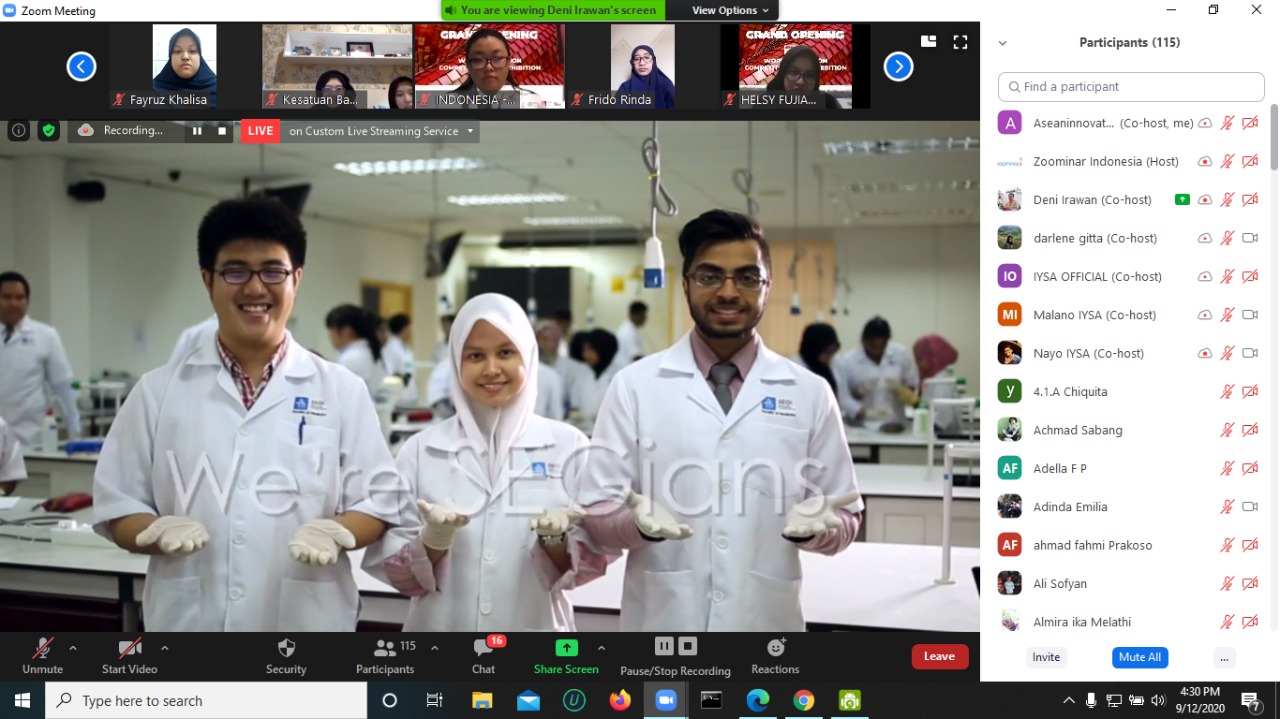
Task: Click the green encryption shield icon
Action: 48,130
